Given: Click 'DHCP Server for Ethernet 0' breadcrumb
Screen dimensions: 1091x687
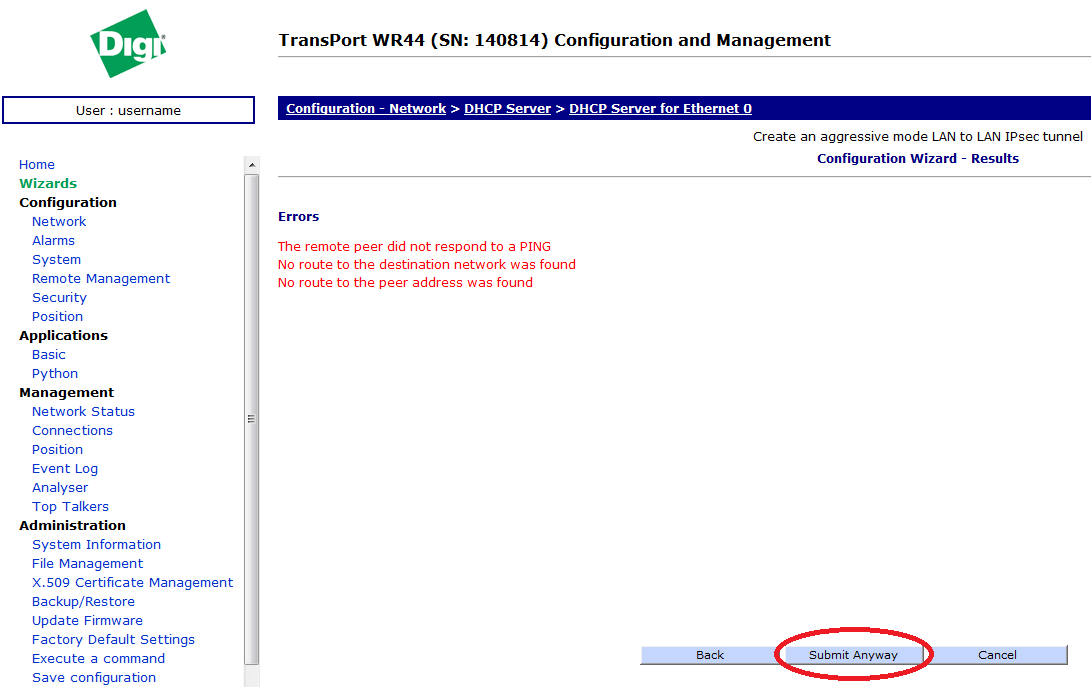Looking at the screenshot, I should [x=660, y=109].
